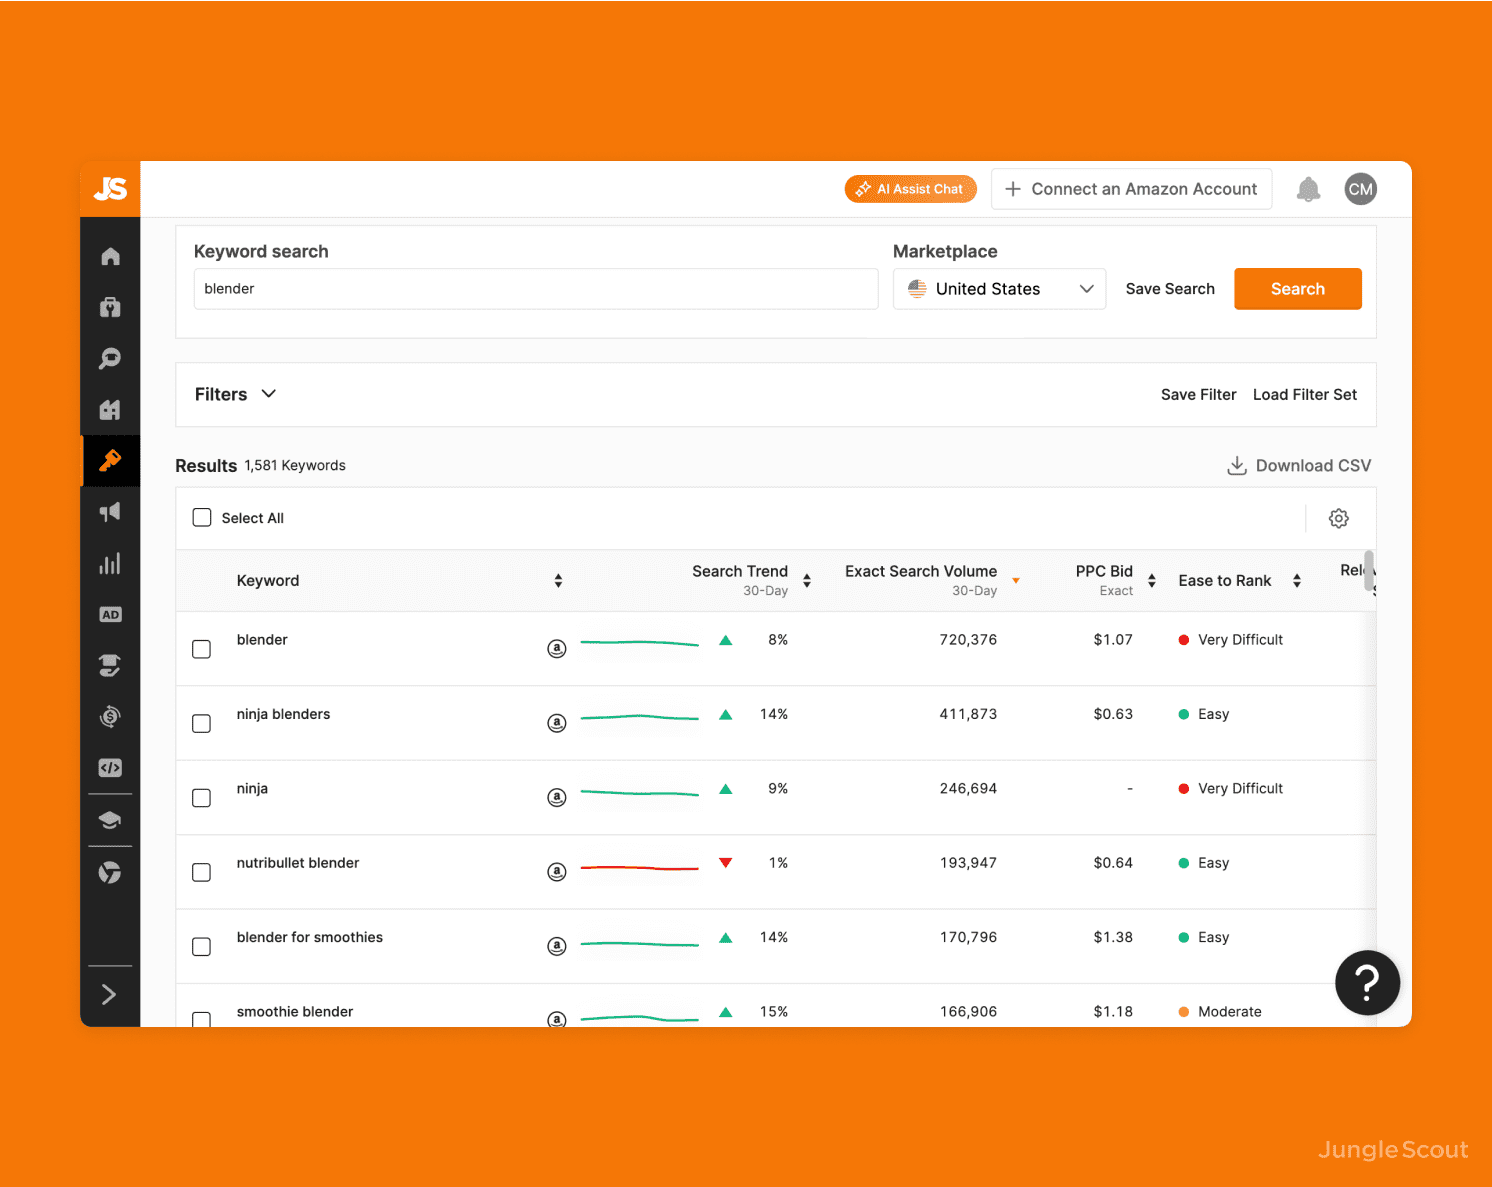Expand the sidebar with the arrow
This screenshot has width=1492, height=1187.
tap(109, 994)
